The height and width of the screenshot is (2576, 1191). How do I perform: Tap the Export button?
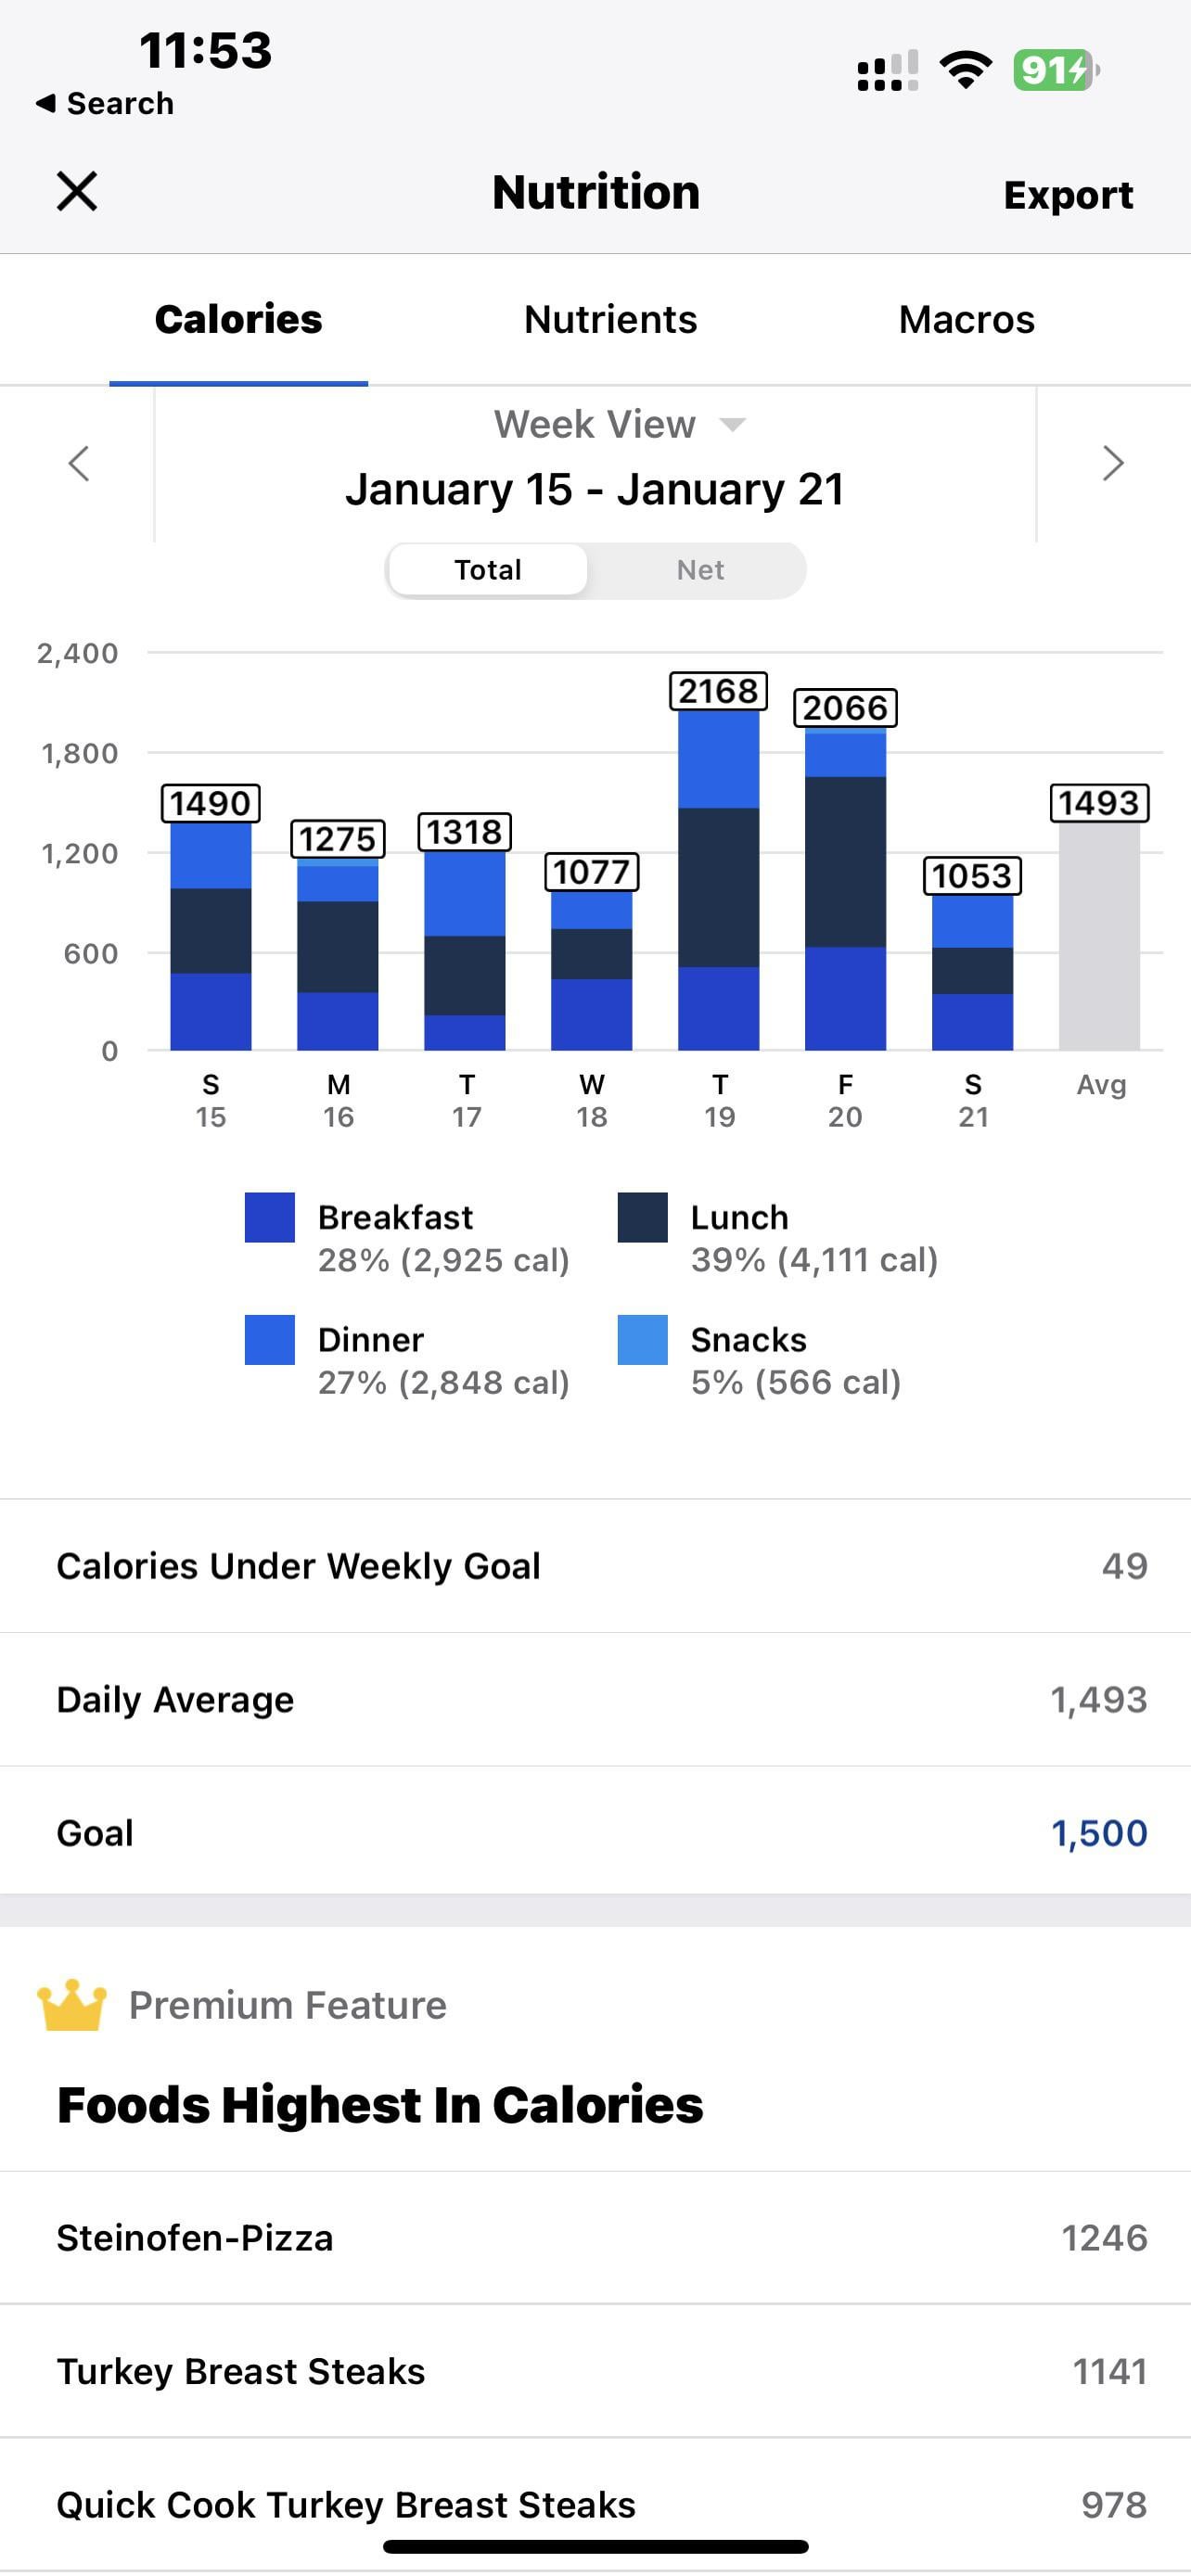click(x=1068, y=194)
